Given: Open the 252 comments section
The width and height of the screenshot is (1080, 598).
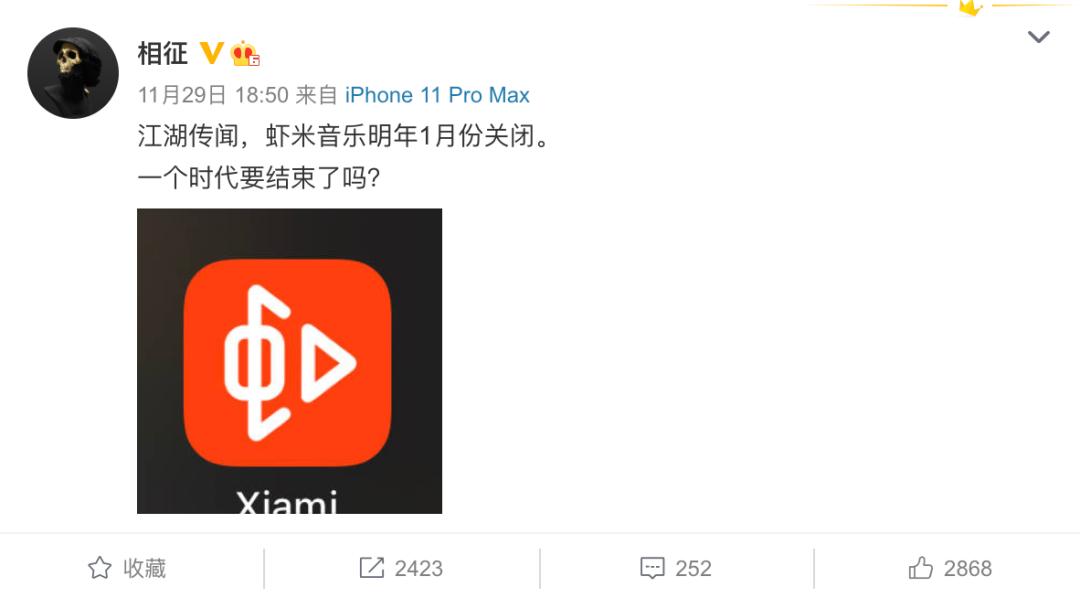Looking at the screenshot, I should (693, 568).
